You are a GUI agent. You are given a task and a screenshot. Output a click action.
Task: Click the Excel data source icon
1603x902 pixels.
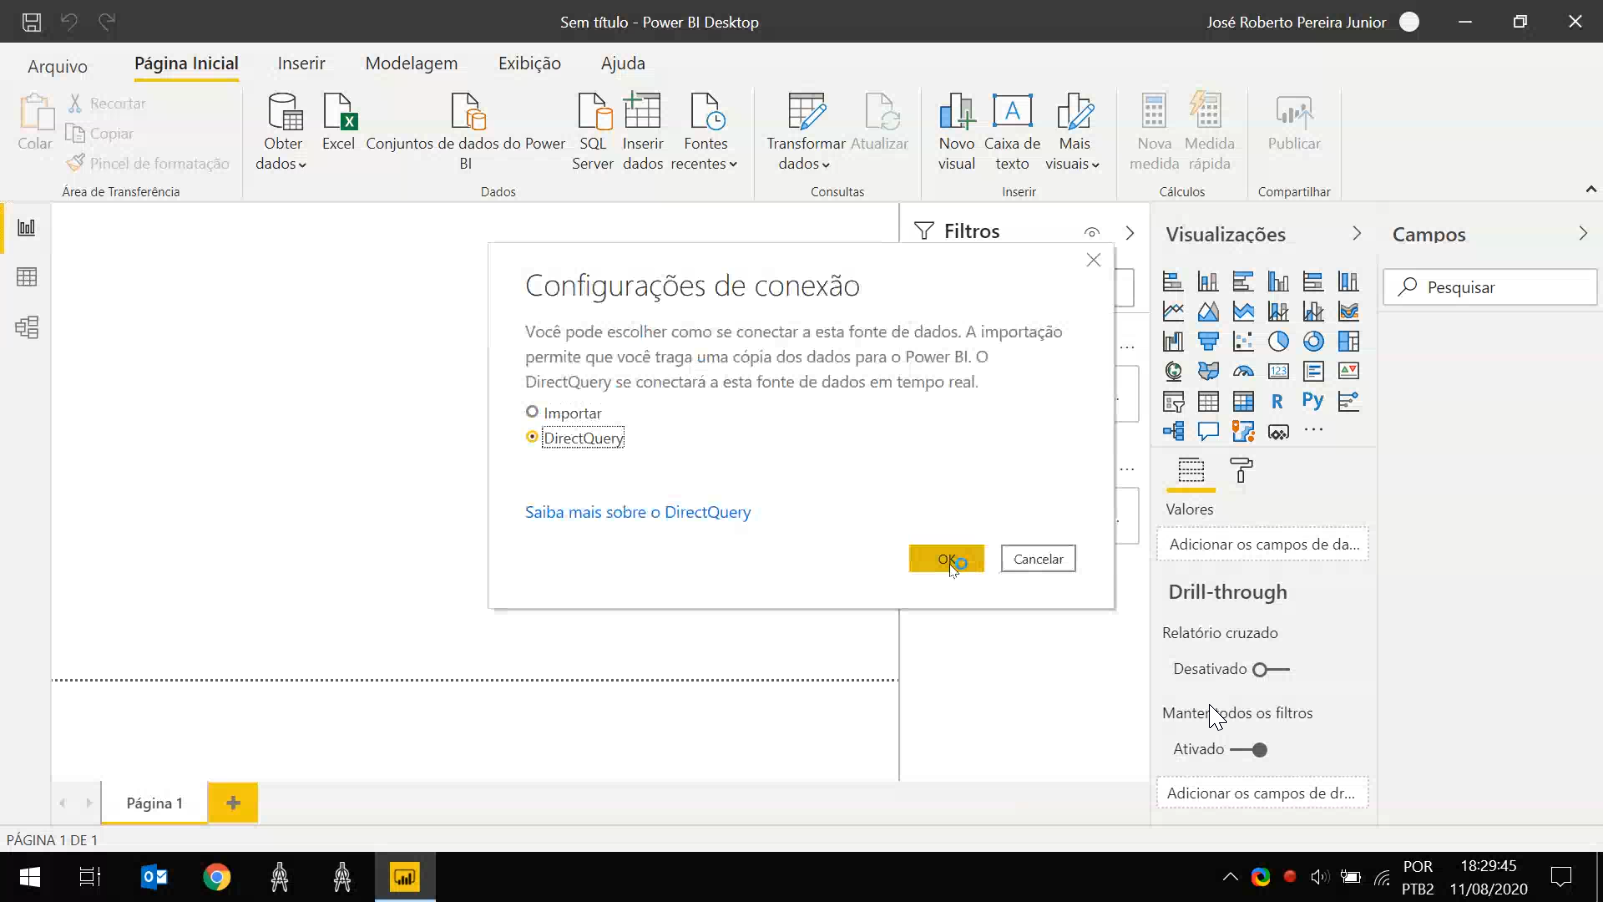click(338, 122)
